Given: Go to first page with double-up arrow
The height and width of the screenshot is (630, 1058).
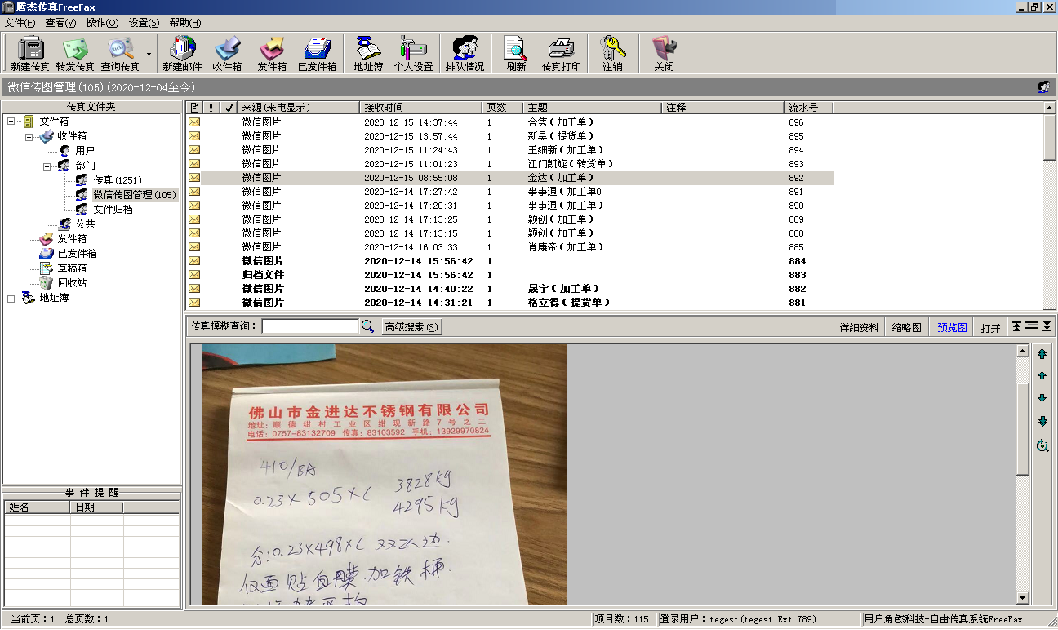Looking at the screenshot, I should point(1042,353).
